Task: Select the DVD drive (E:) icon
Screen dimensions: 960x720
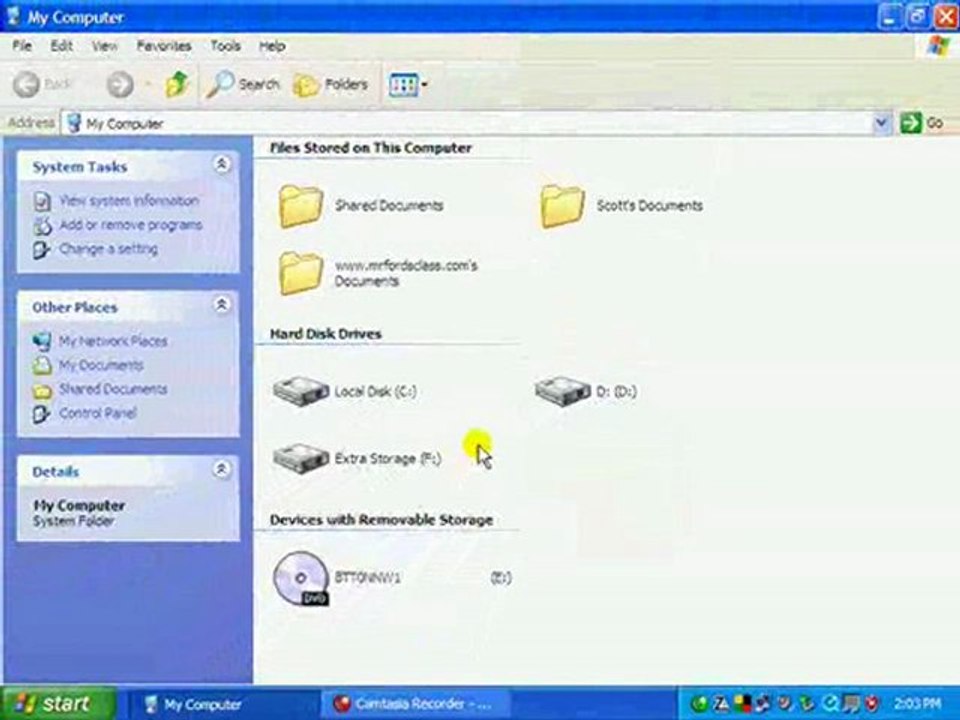Action: 301,579
